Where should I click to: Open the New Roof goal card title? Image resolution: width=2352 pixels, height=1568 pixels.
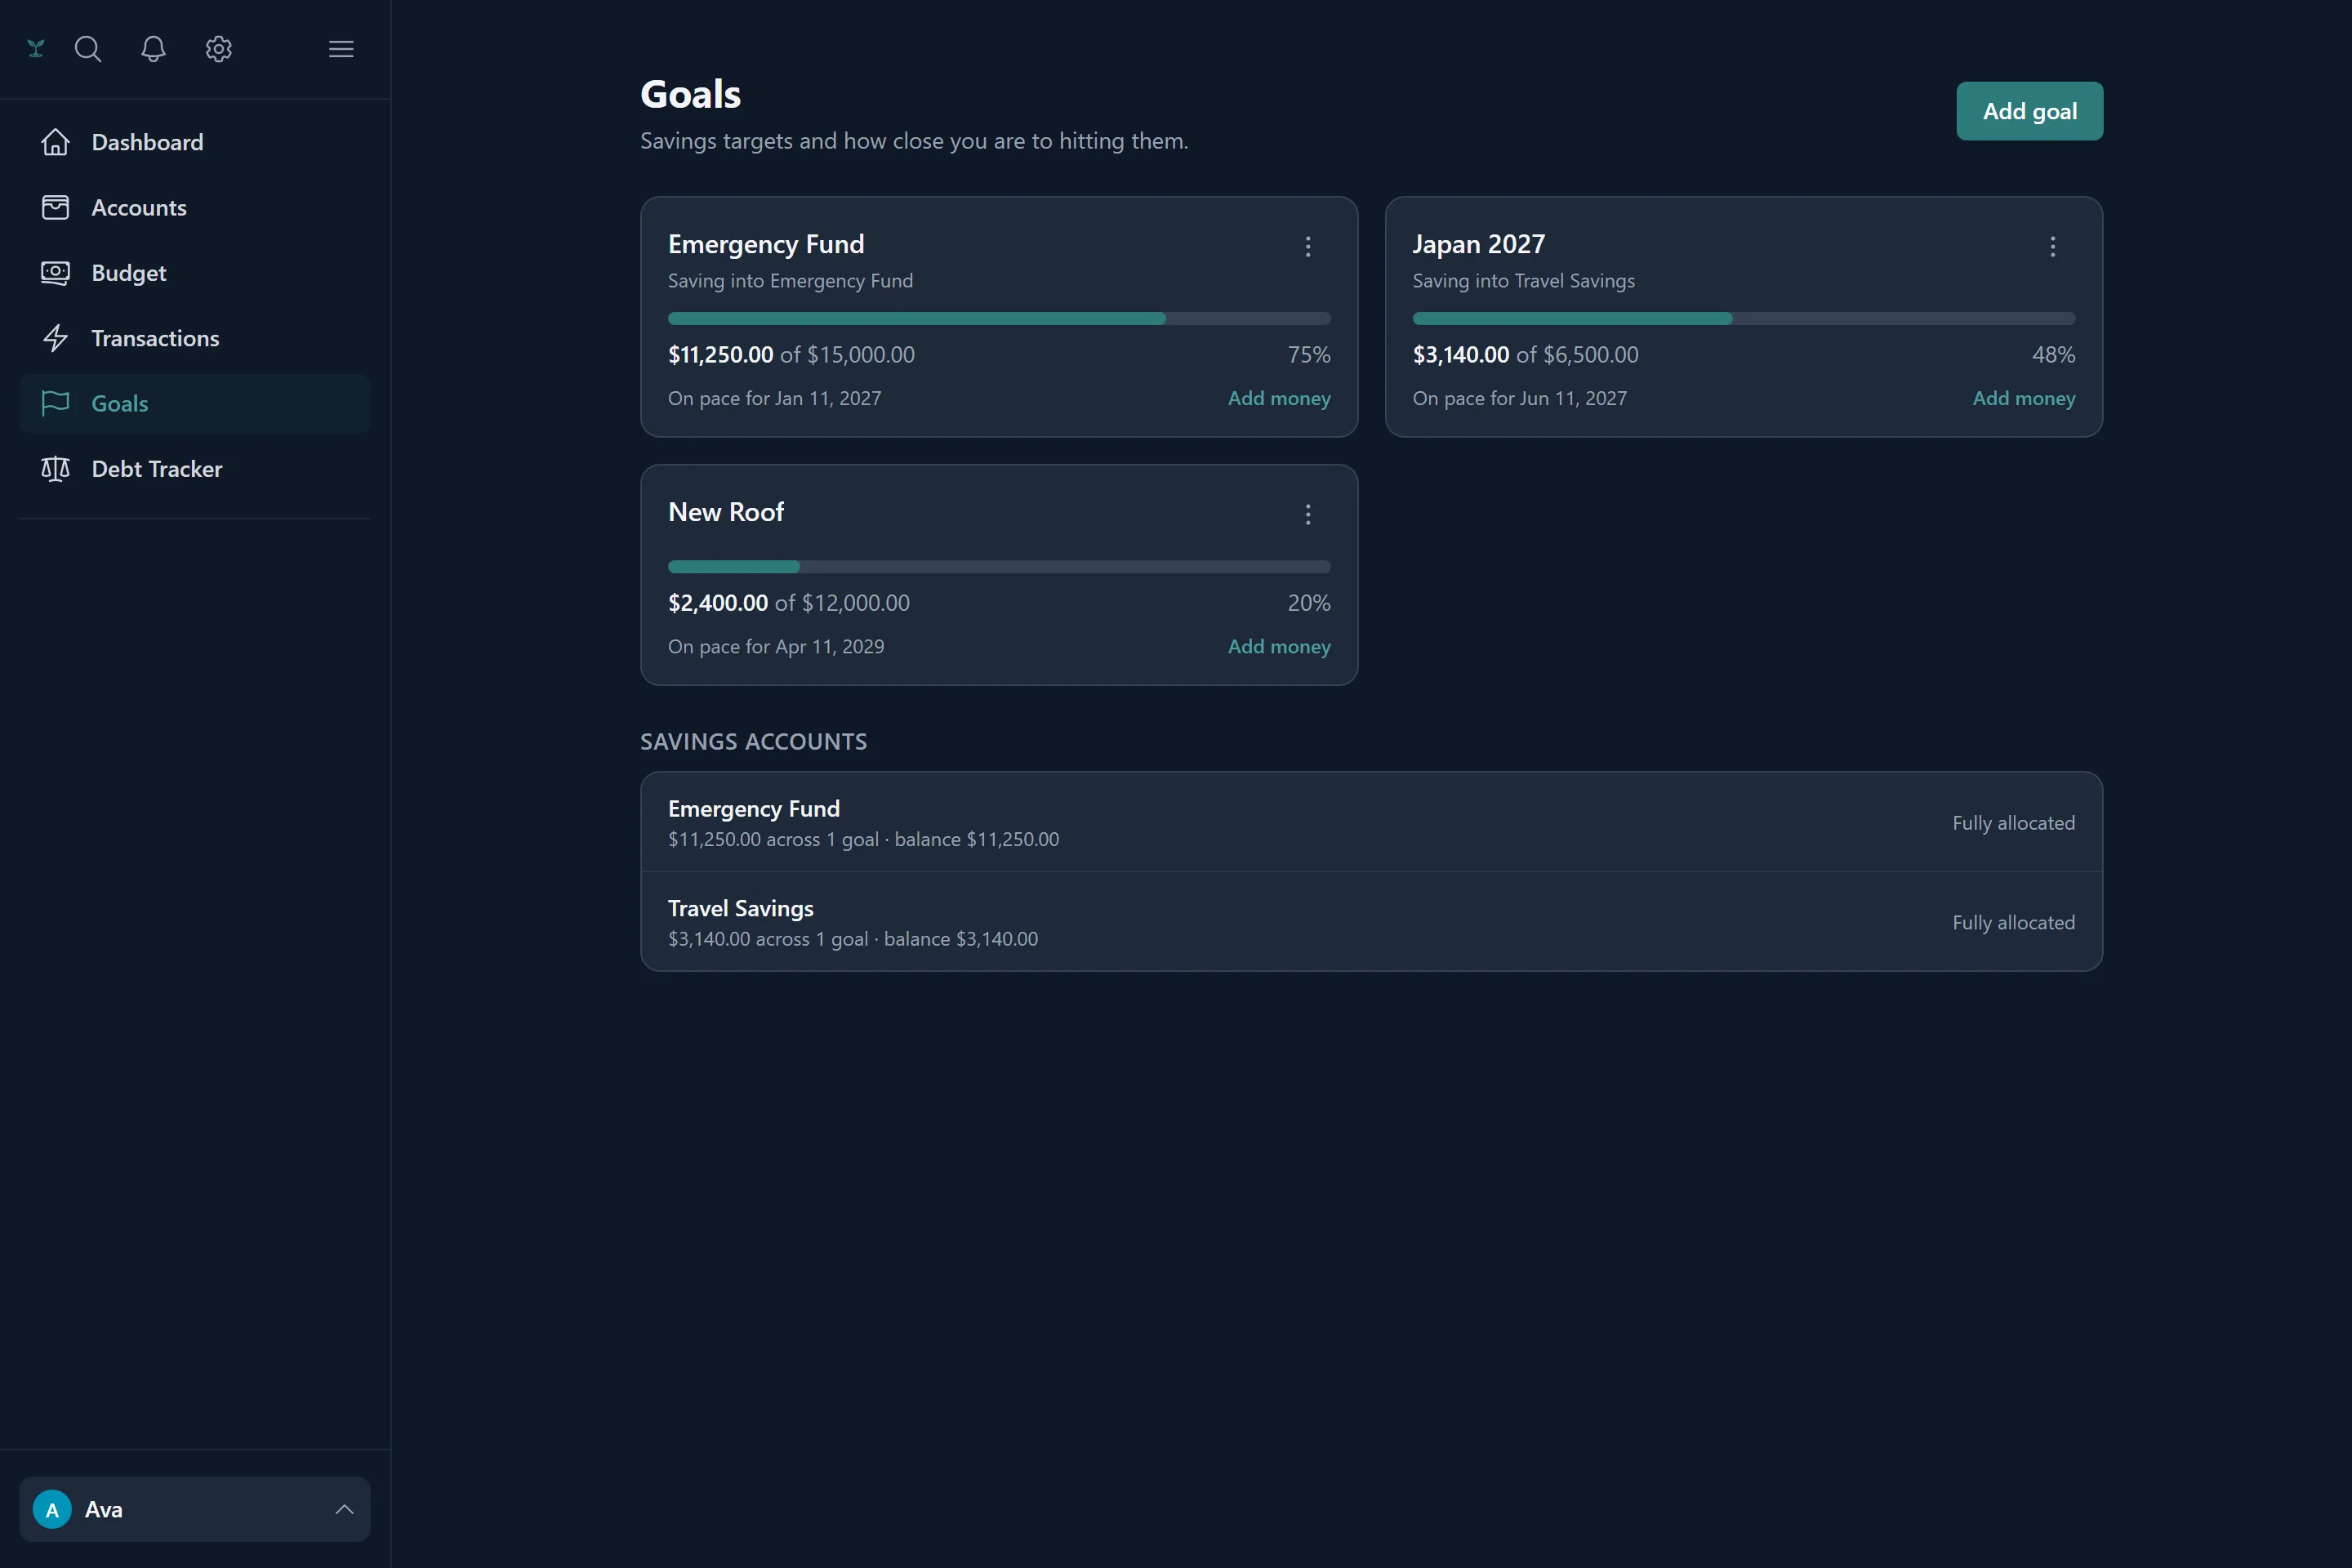(x=726, y=512)
